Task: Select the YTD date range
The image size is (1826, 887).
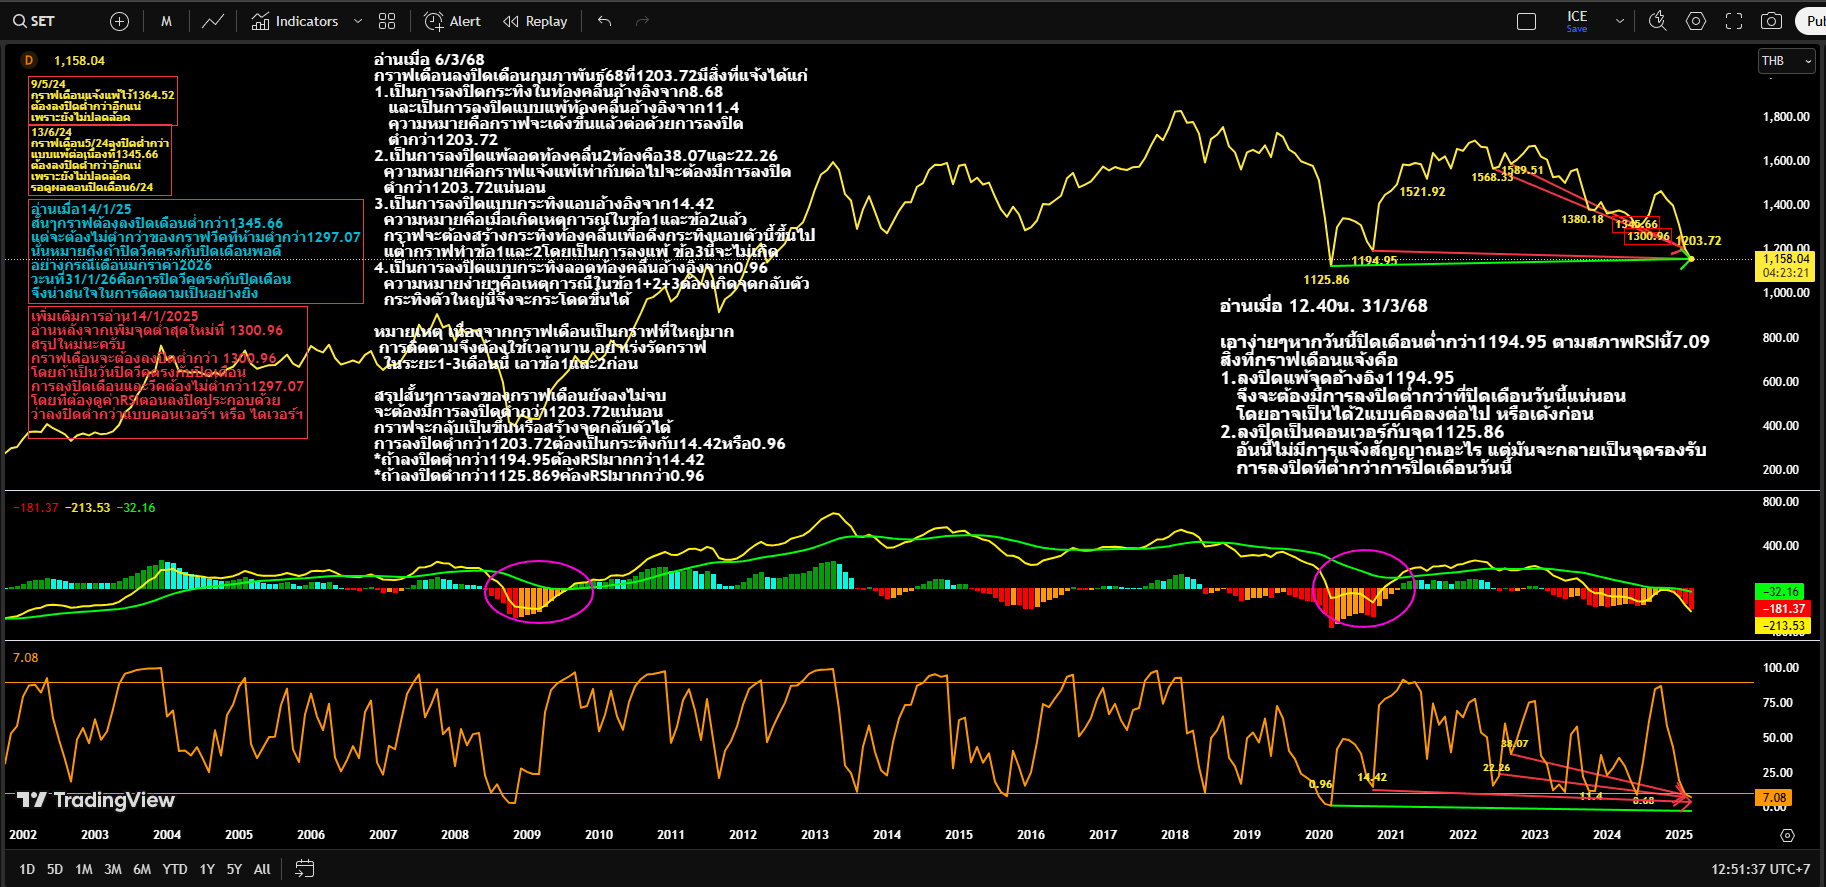Action: [175, 869]
